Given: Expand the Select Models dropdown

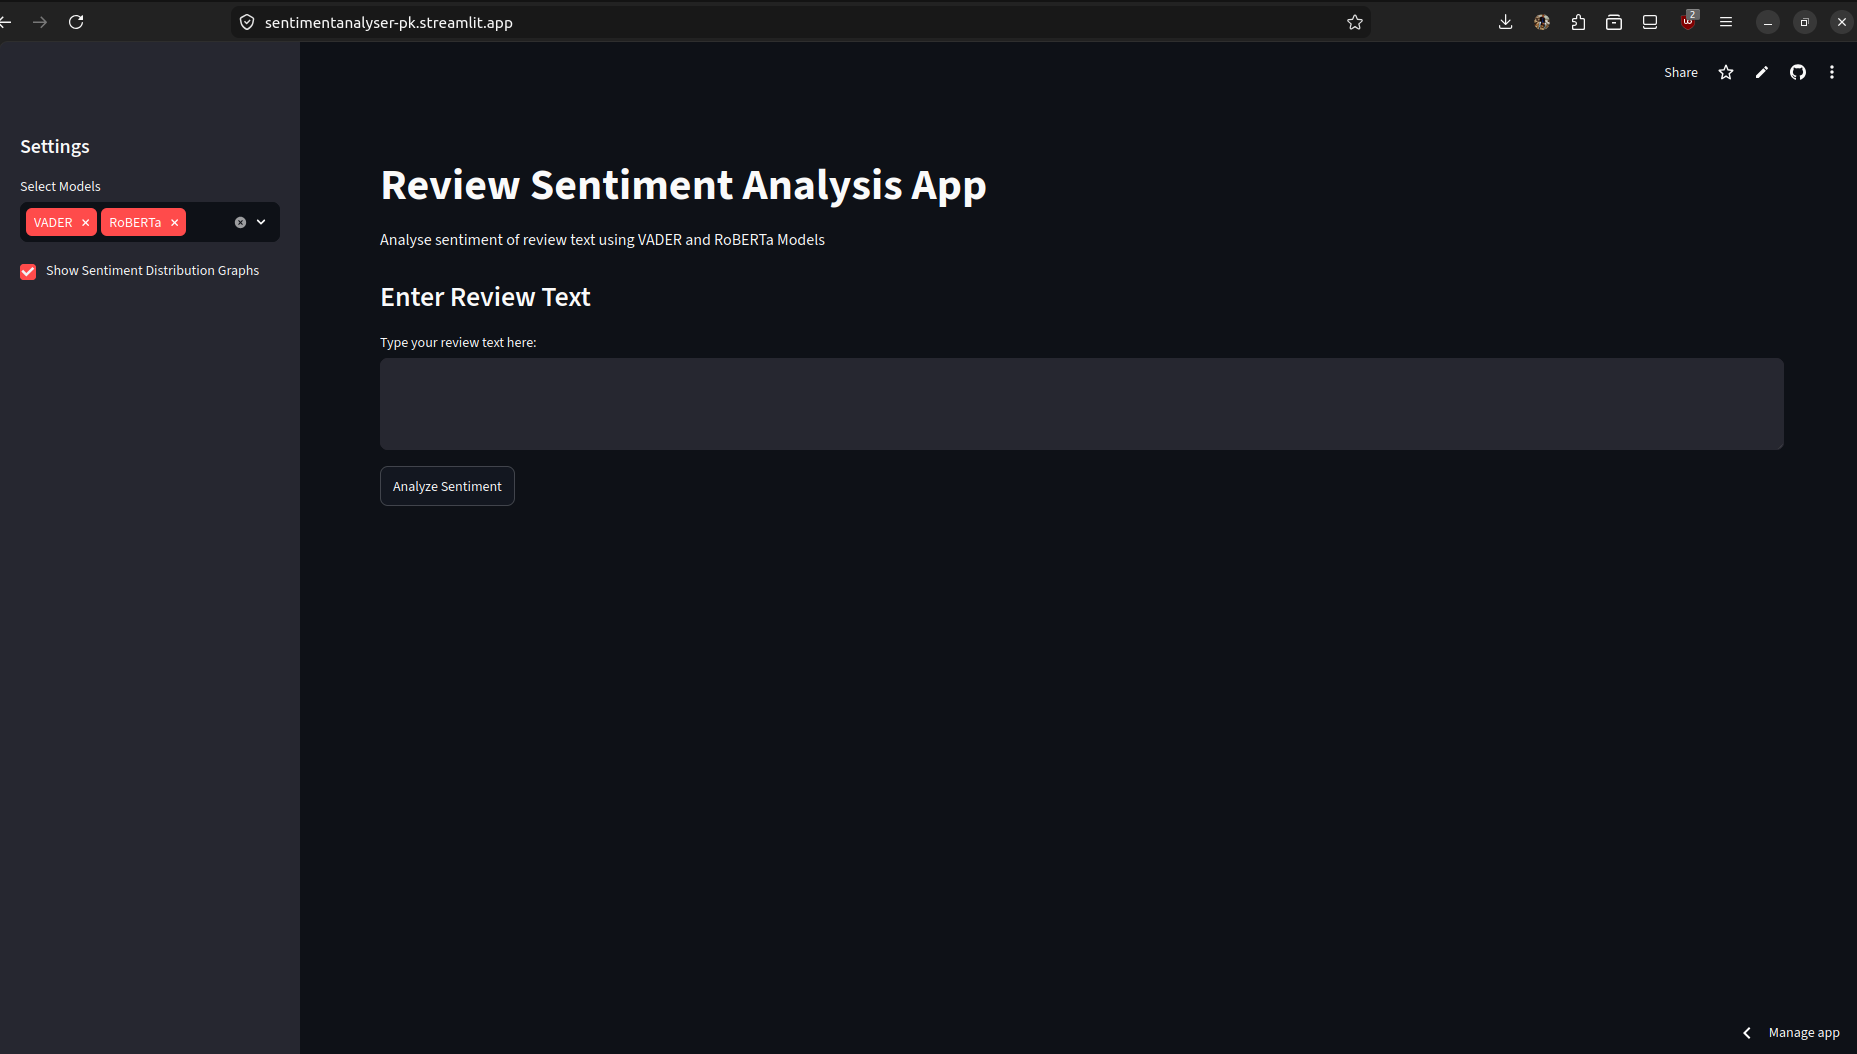Looking at the screenshot, I should (261, 223).
